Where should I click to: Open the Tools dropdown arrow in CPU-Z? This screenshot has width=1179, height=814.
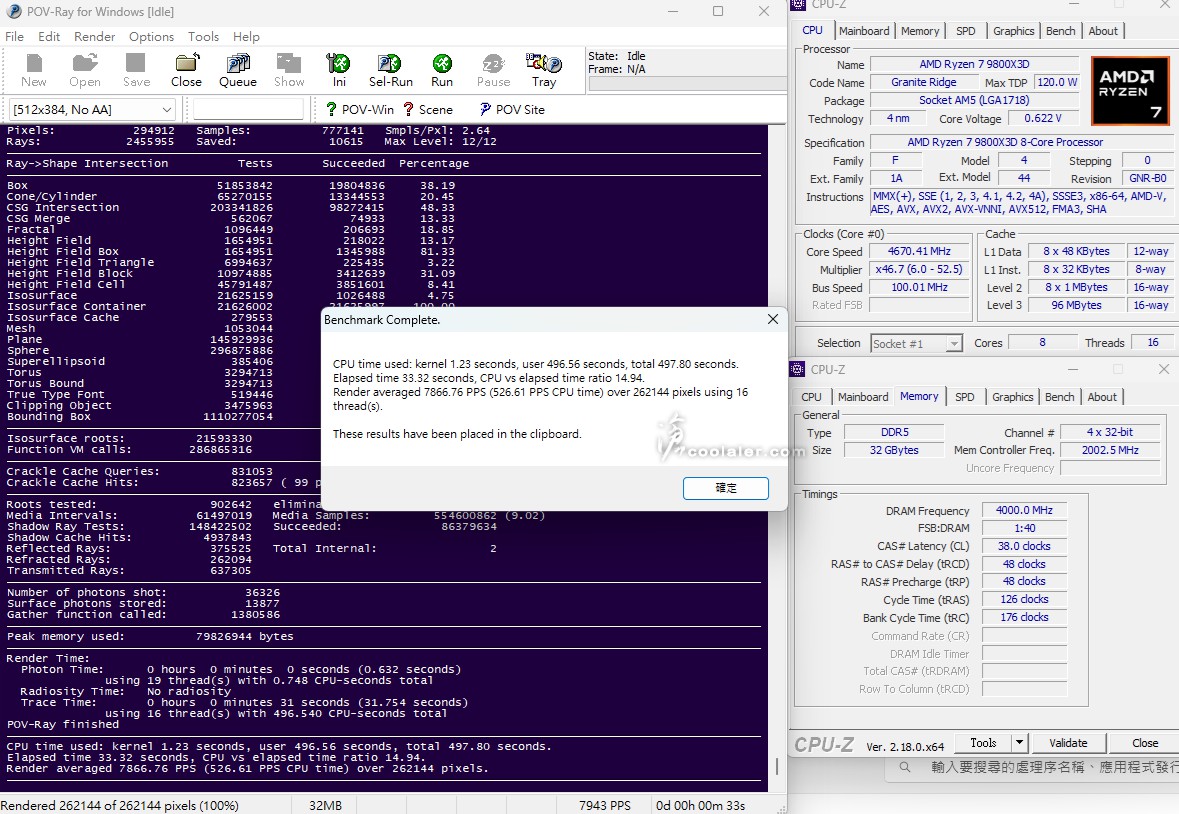tap(1019, 742)
